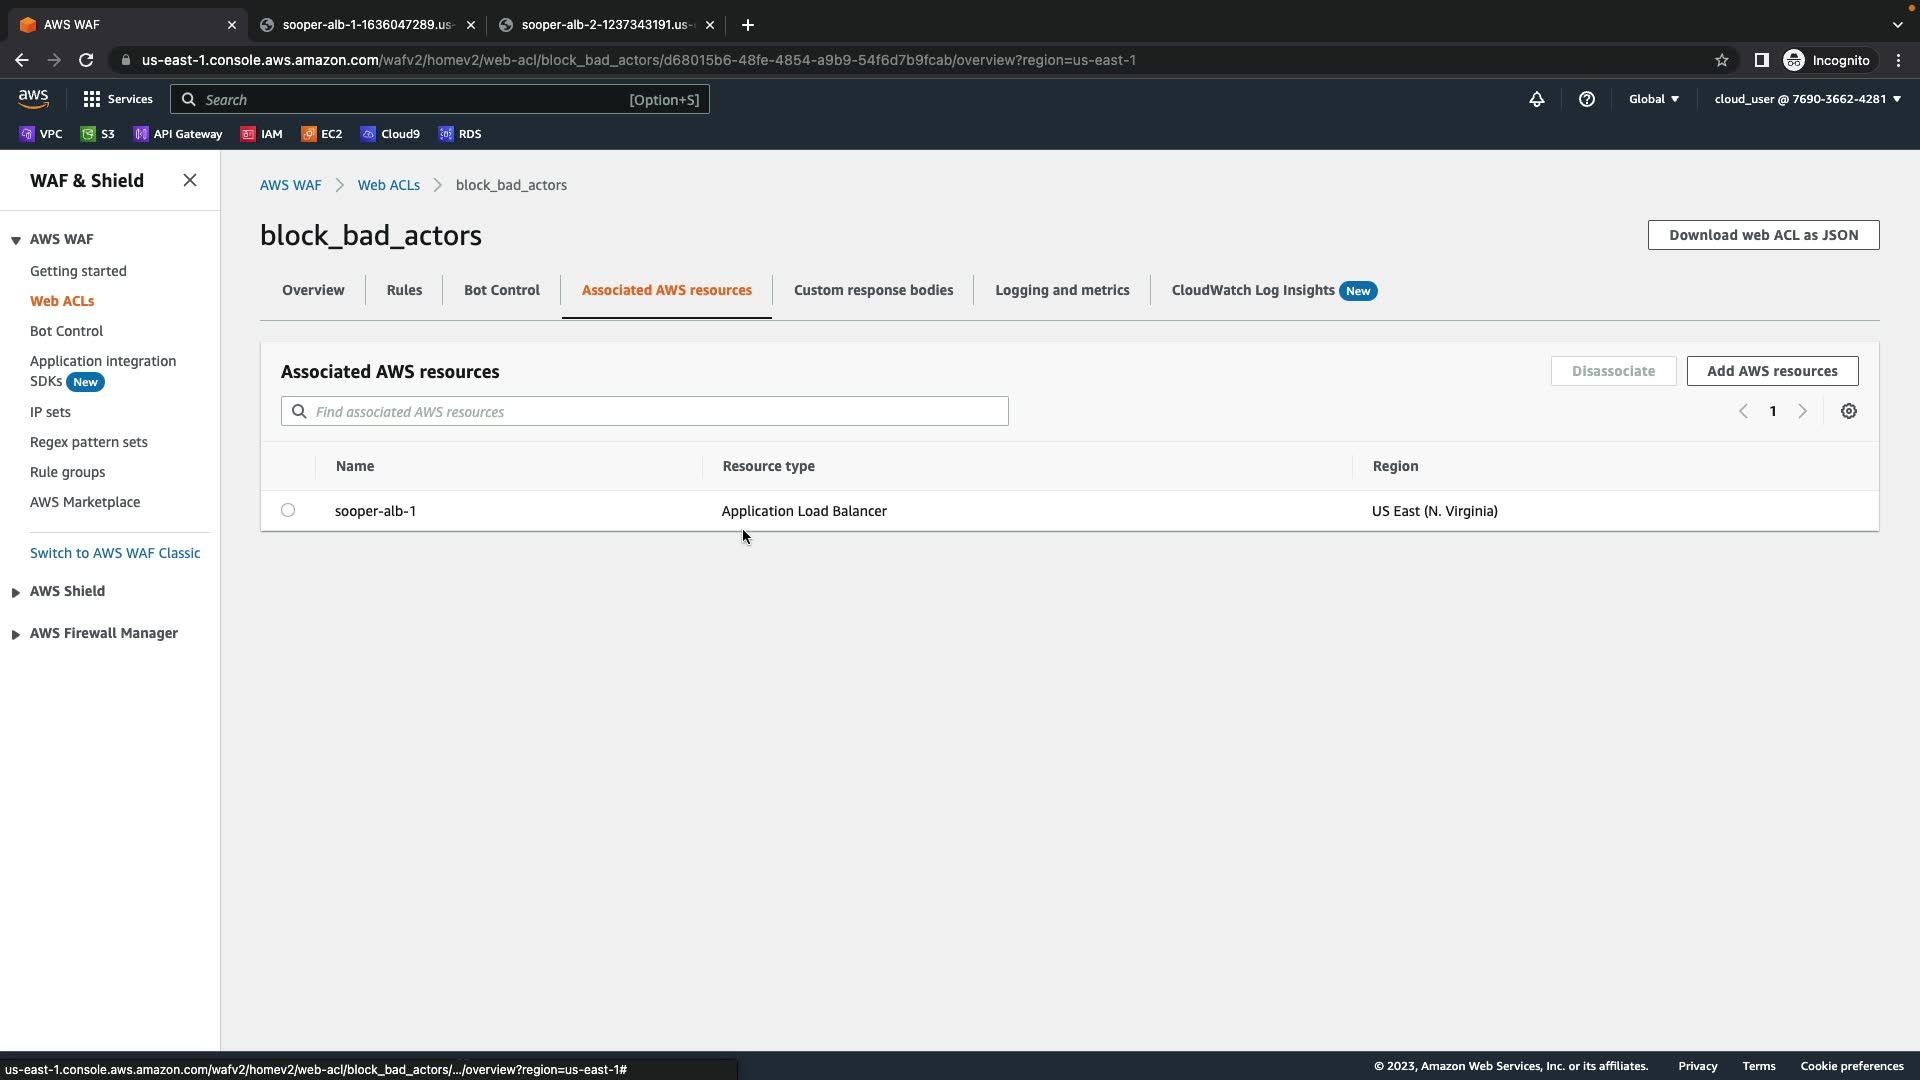Close the WAF & Shield sidebar
This screenshot has width=1920, height=1080.
190,181
